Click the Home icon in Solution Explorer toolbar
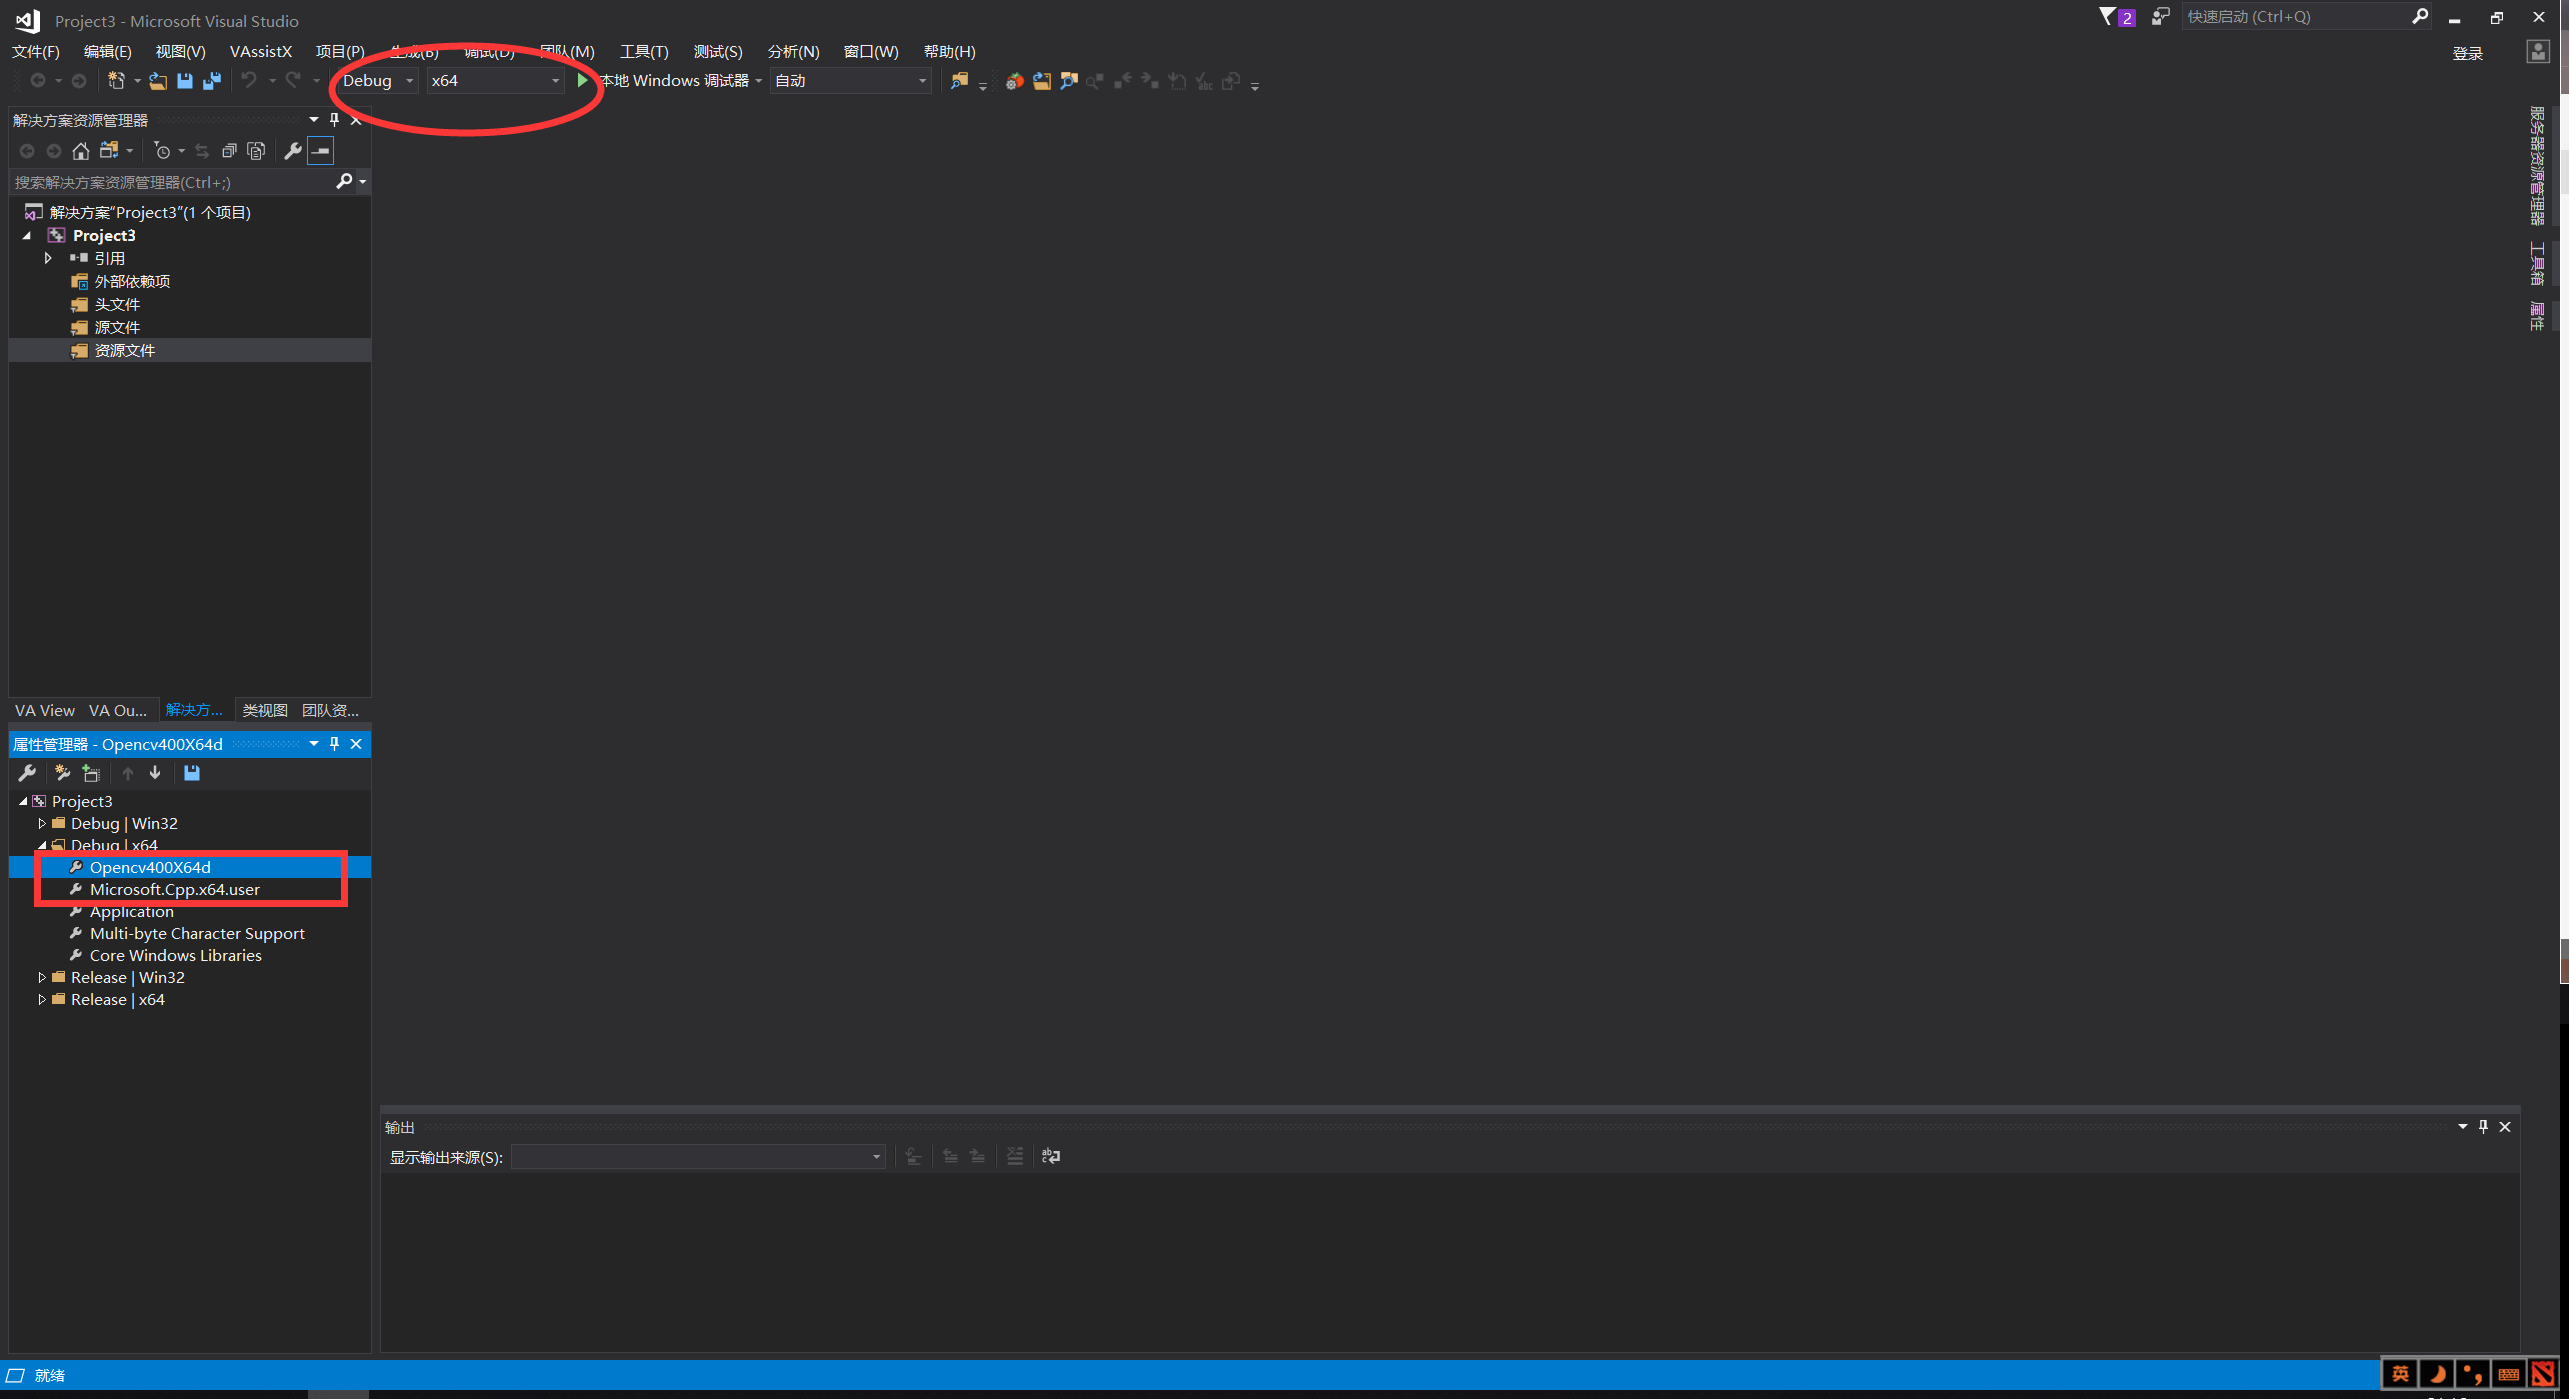Viewport: 2569px width, 1399px height. click(80, 151)
